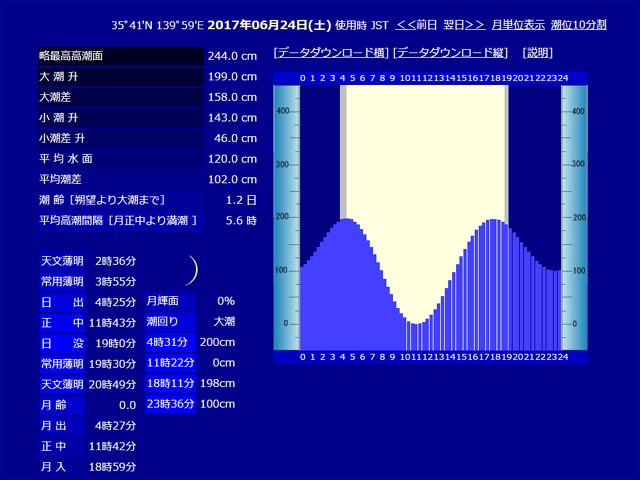This screenshot has height=480, width=640.
Task: Click the 120.0 cm value
Action: pyautogui.click(x=232, y=159)
